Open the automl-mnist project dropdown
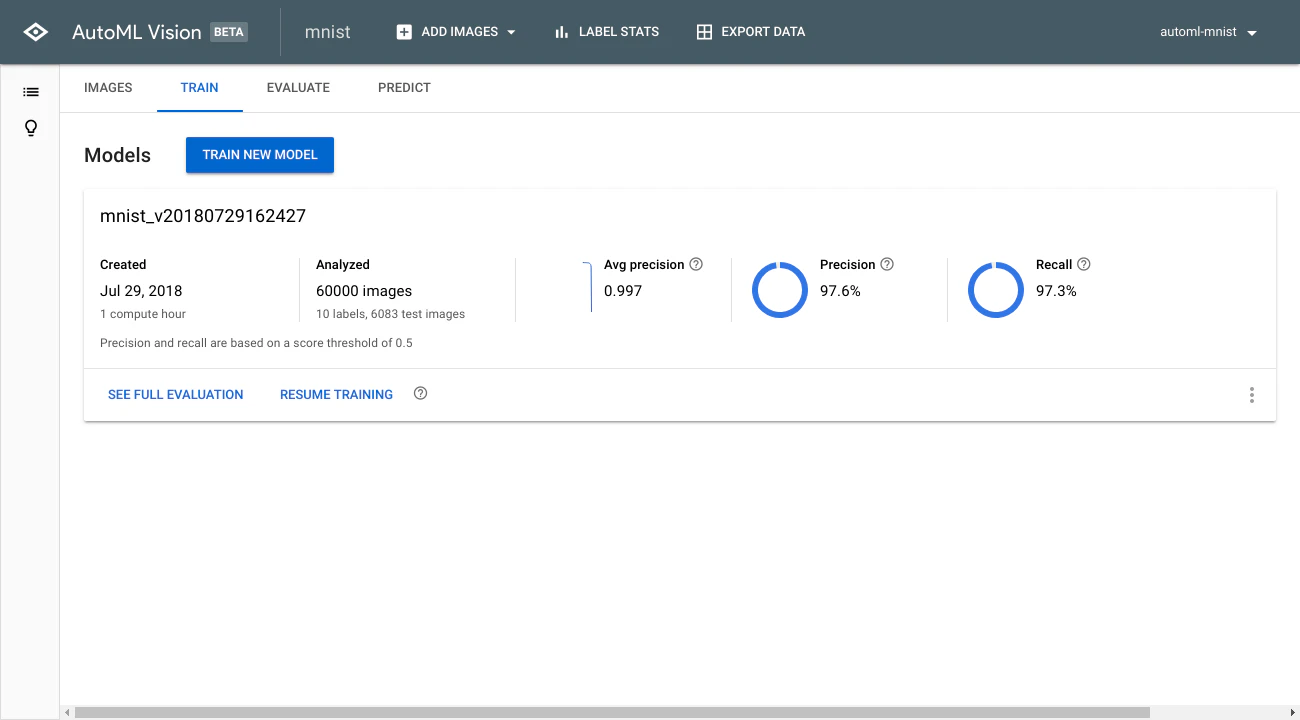 1208,32
